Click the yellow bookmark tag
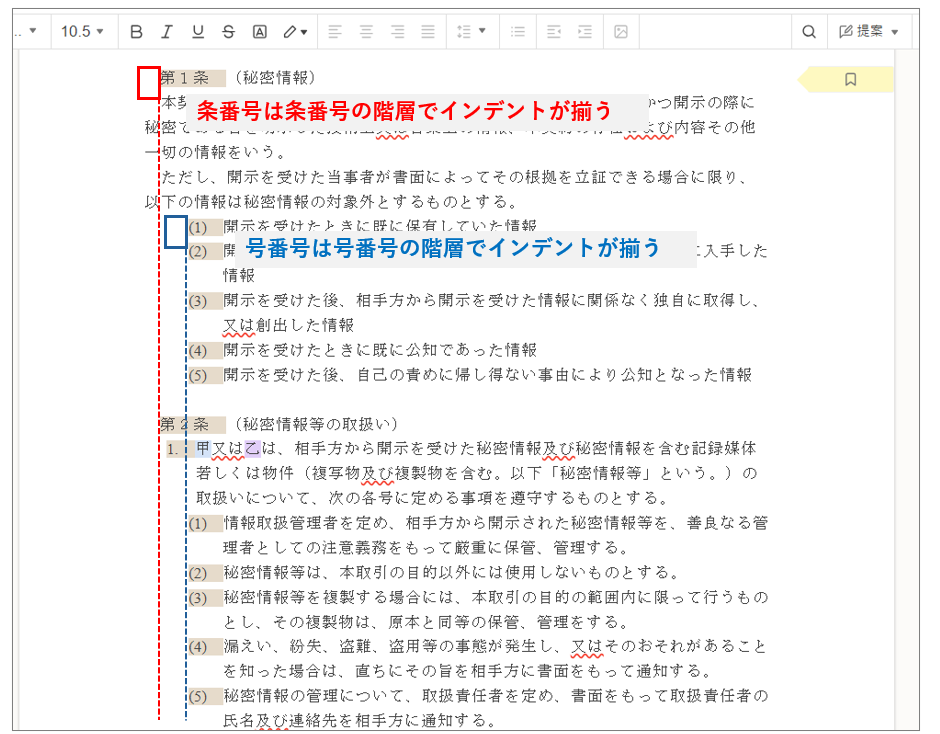The height and width of the screenshot is (734, 940). 849,79
